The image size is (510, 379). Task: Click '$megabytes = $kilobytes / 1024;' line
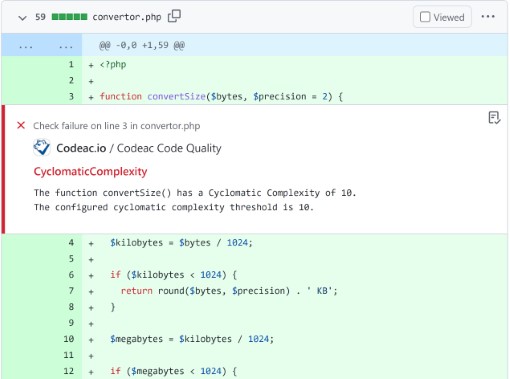coord(192,339)
